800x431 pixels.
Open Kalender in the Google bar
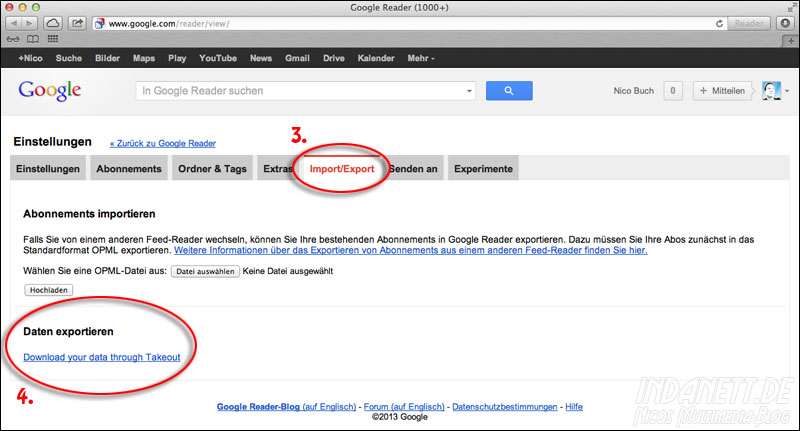376,58
